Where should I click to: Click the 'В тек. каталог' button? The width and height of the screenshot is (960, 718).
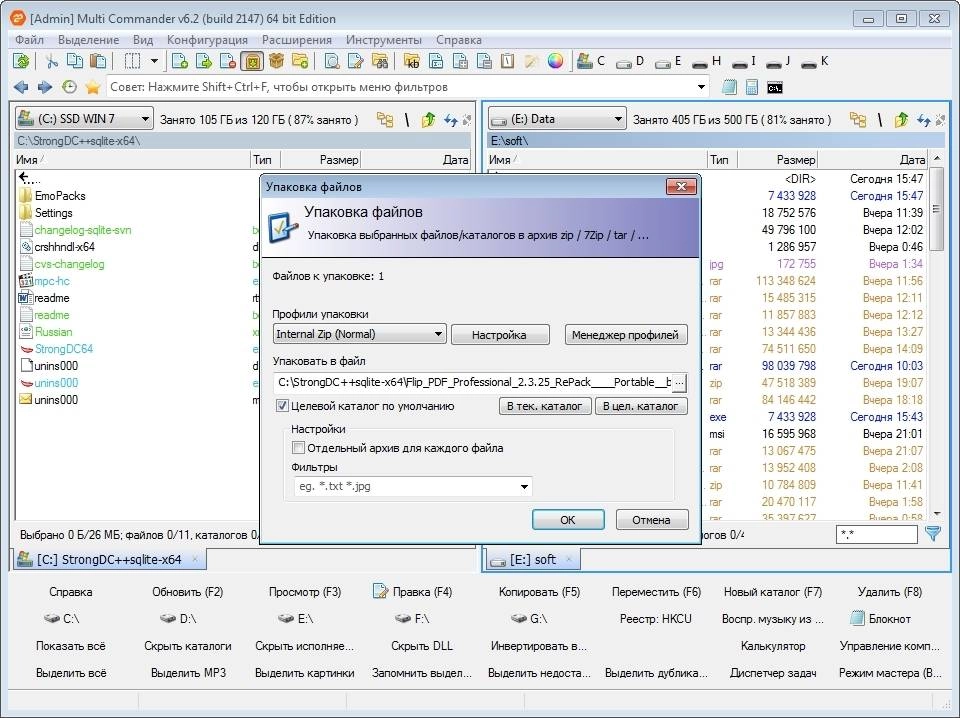[x=545, y=406]
